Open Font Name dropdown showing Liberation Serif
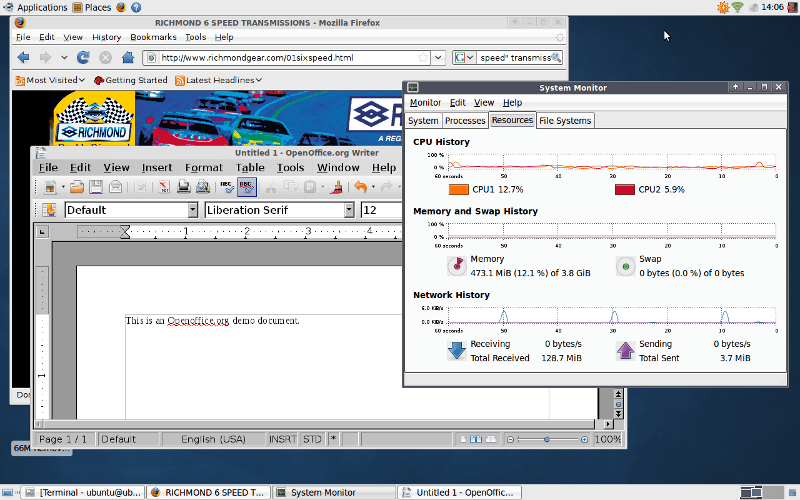The image size is (800, 500). [349, 210]
